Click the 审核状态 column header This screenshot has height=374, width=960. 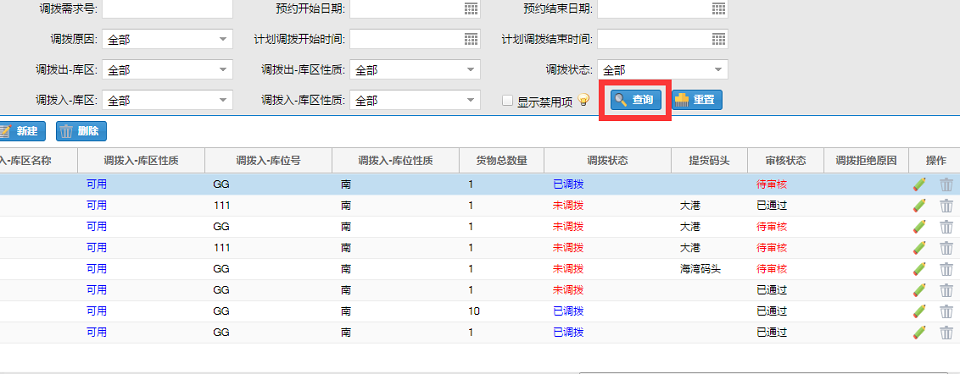pyautogui.click(x=786, y=160)
